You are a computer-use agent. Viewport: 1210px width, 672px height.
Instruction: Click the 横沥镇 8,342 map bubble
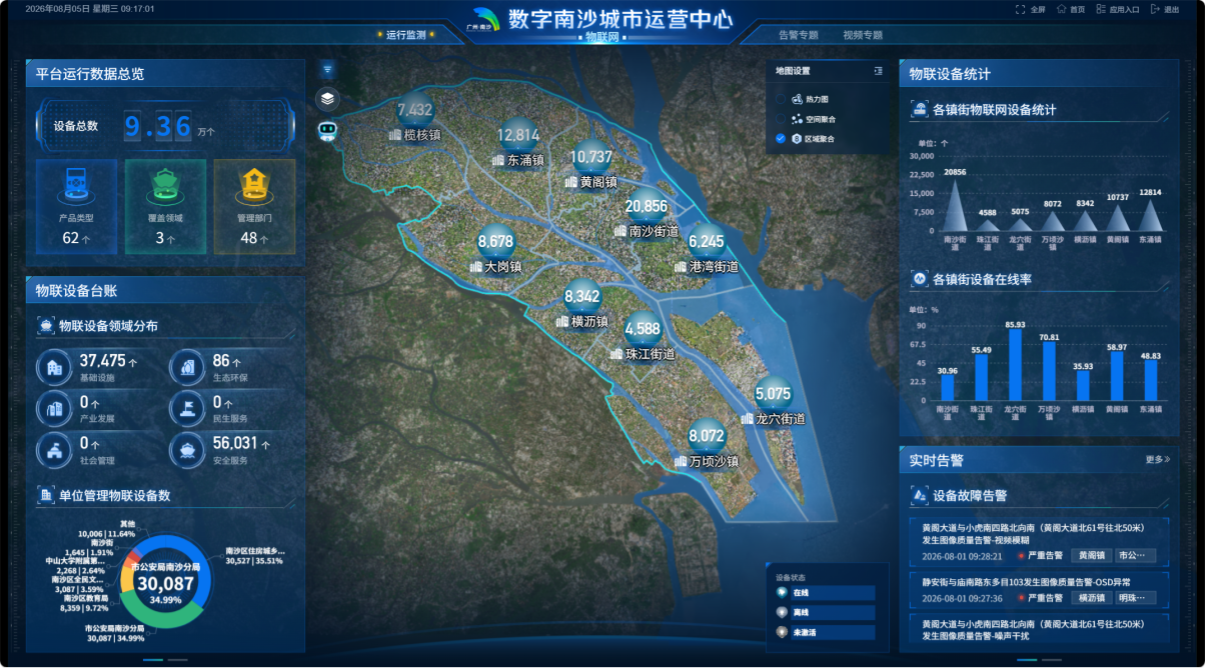582,297
